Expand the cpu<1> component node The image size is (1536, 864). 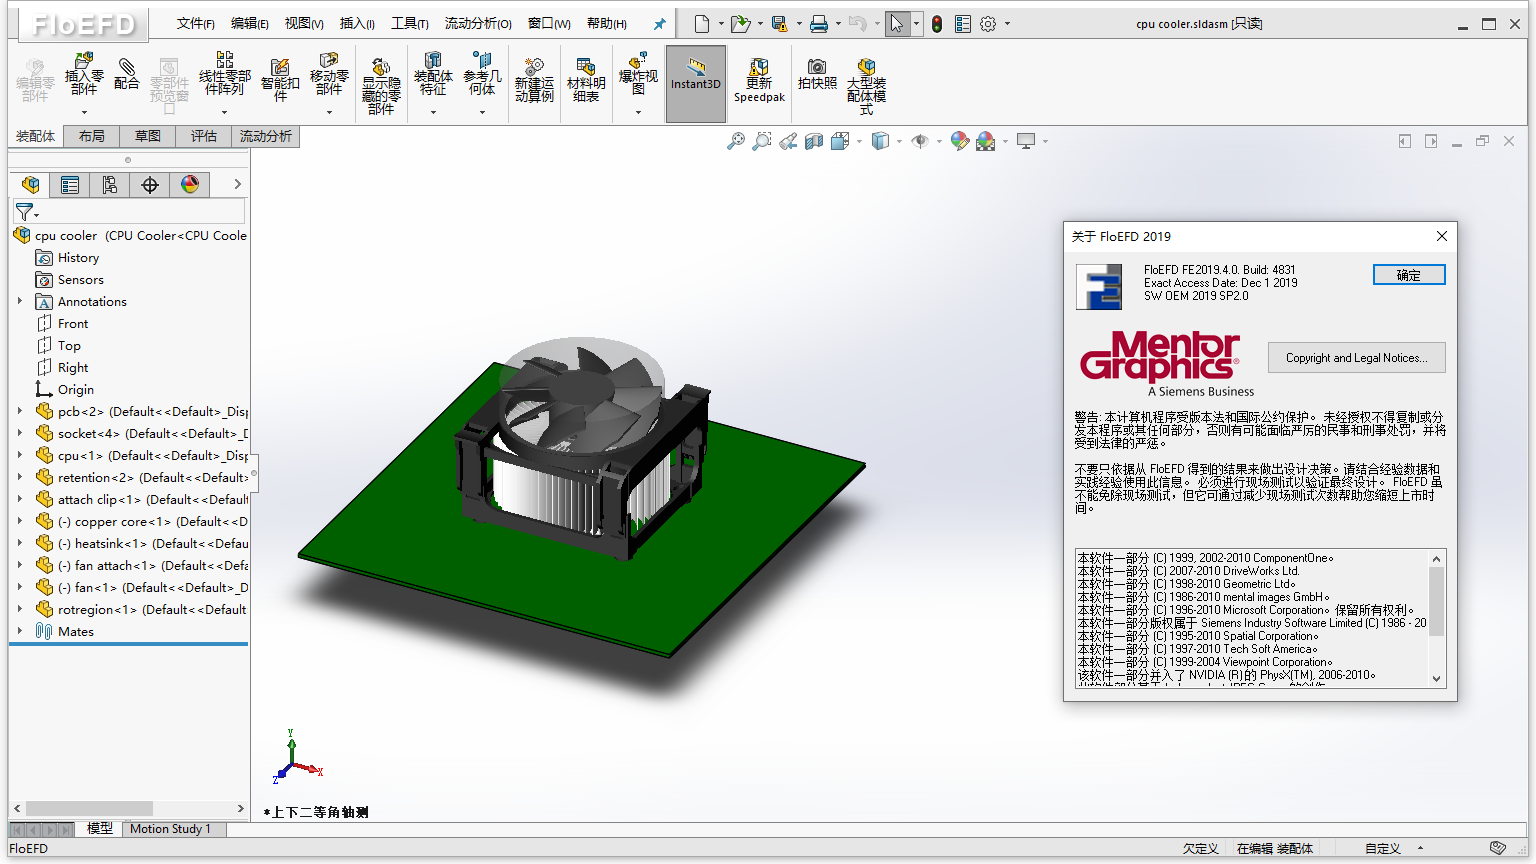20,455
